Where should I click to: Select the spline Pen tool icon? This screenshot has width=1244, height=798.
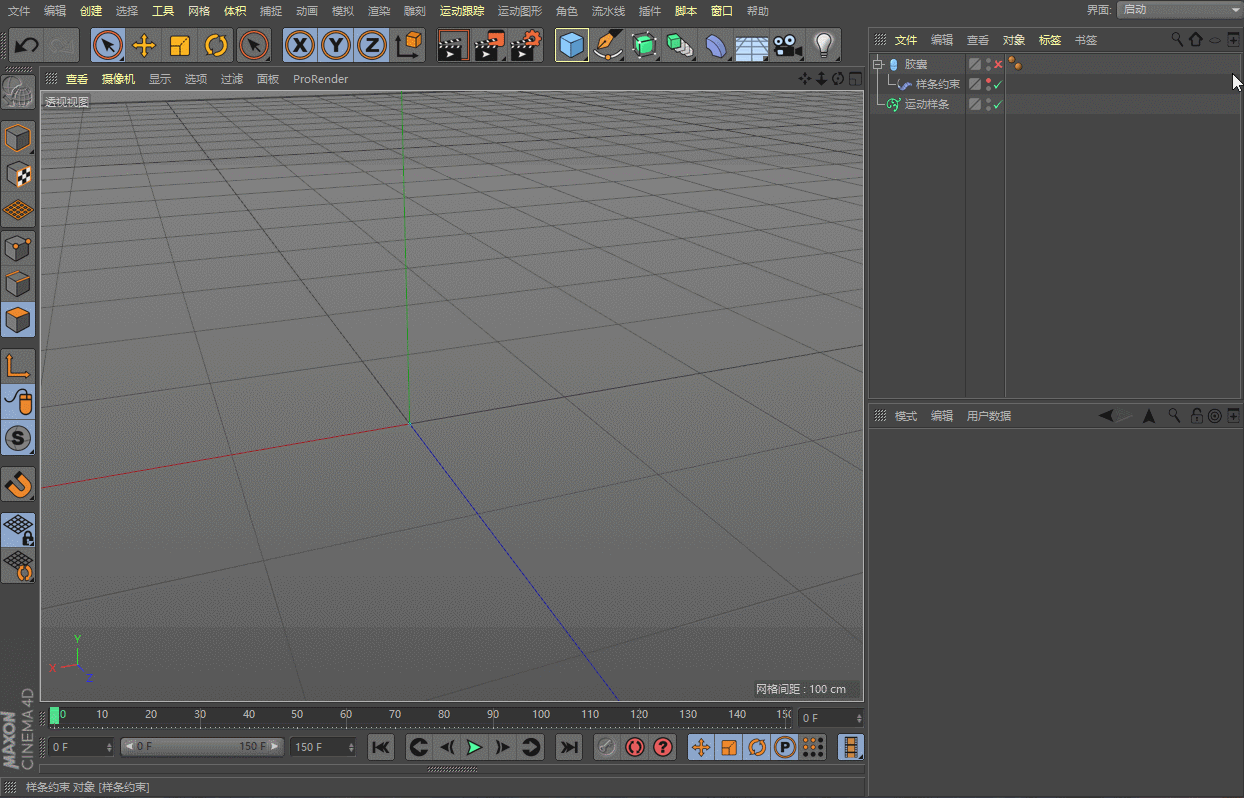(607, 45)
